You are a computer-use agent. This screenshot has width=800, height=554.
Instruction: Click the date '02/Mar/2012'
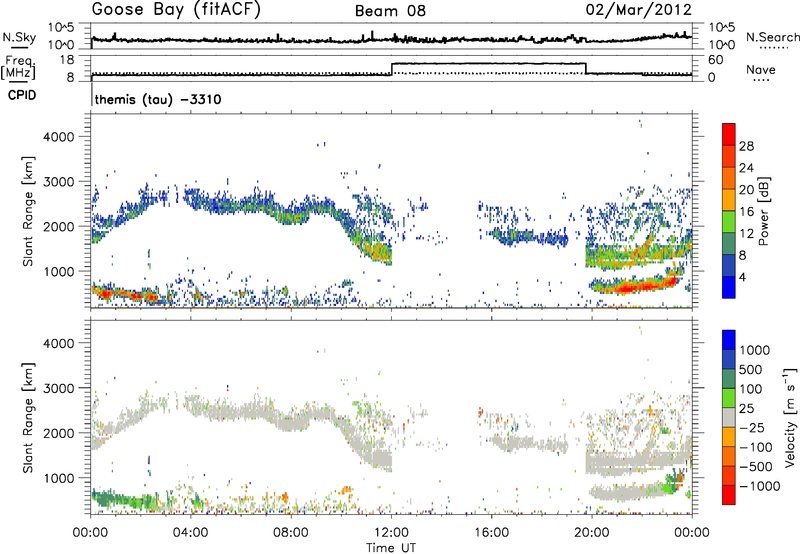[639, 10]
